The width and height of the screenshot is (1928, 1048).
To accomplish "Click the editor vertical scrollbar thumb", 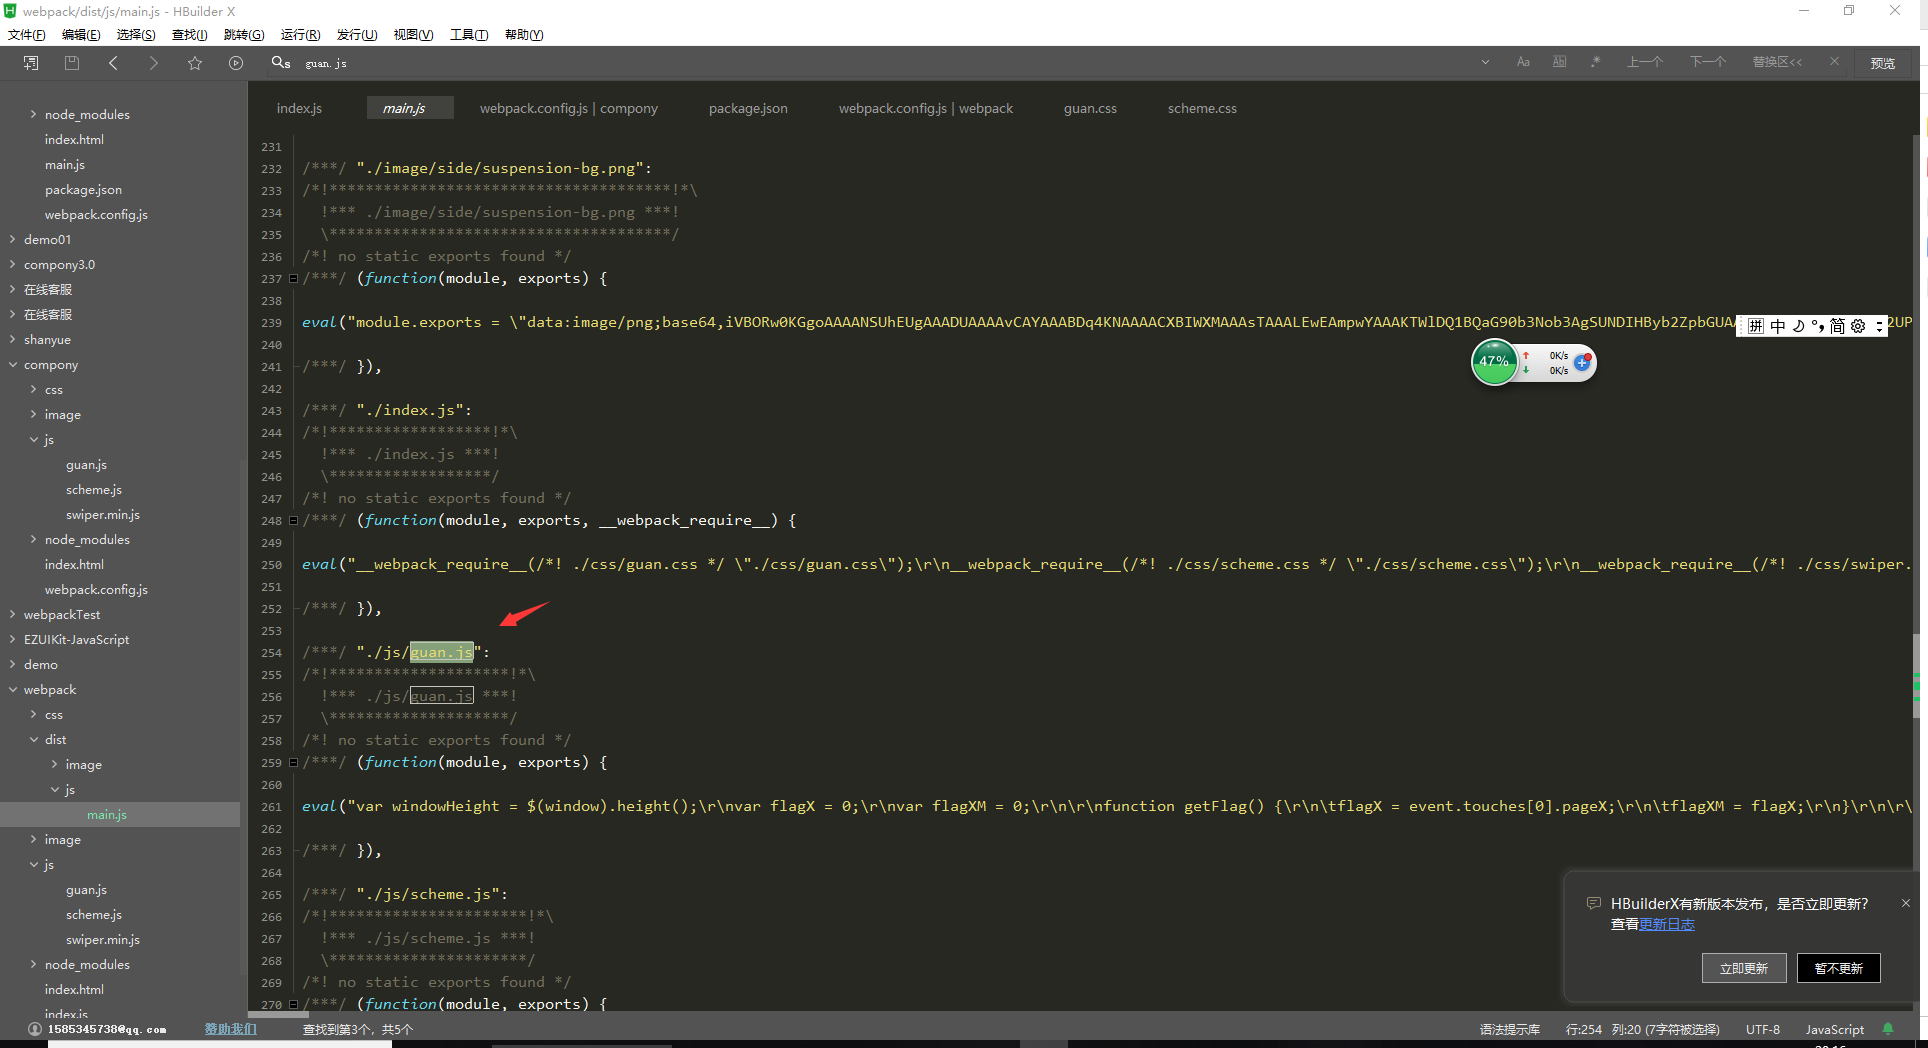I will pyautogui.click(x=1917, y=675).
